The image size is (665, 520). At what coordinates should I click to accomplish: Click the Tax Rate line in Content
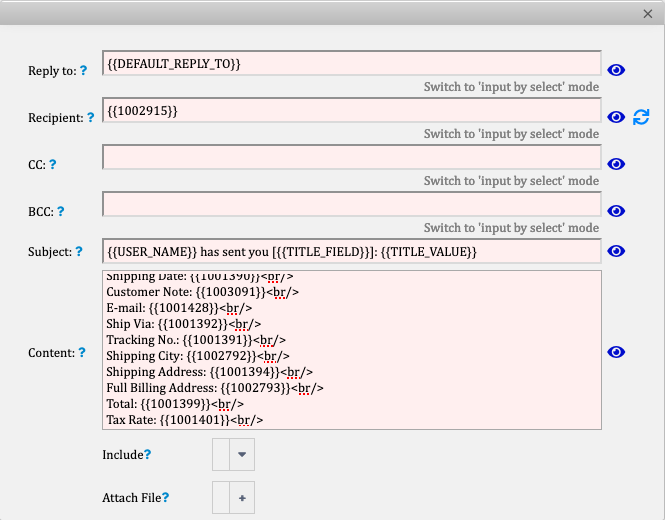pos(184,420)
